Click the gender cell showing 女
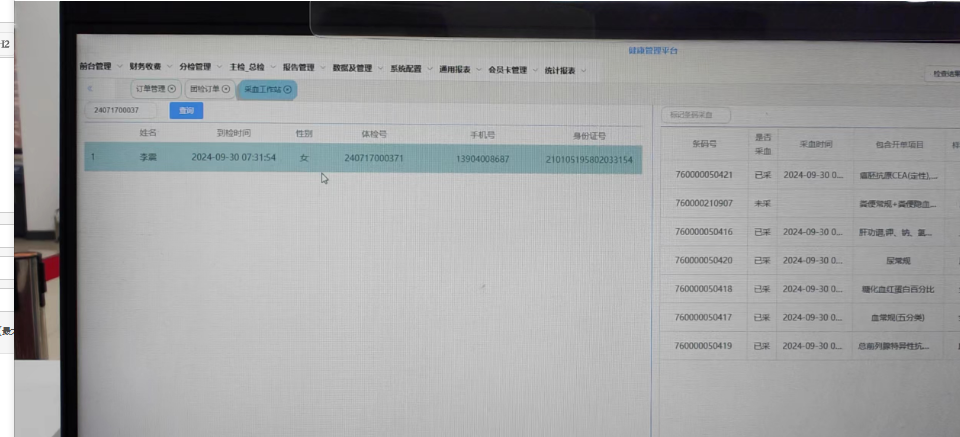The width and height of the screenshot is (960, 437). coord(304,158)
